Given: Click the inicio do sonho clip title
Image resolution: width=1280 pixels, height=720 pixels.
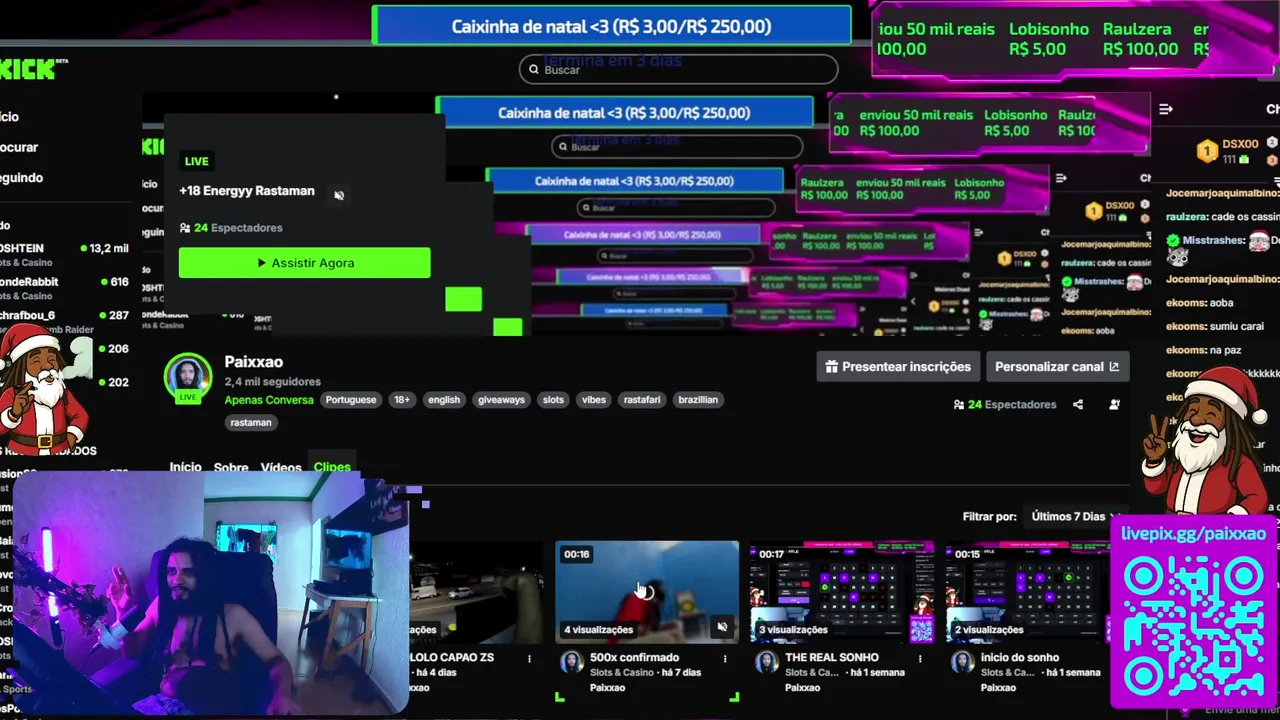Looking at the screenshot, I should tap(1026, 658).
